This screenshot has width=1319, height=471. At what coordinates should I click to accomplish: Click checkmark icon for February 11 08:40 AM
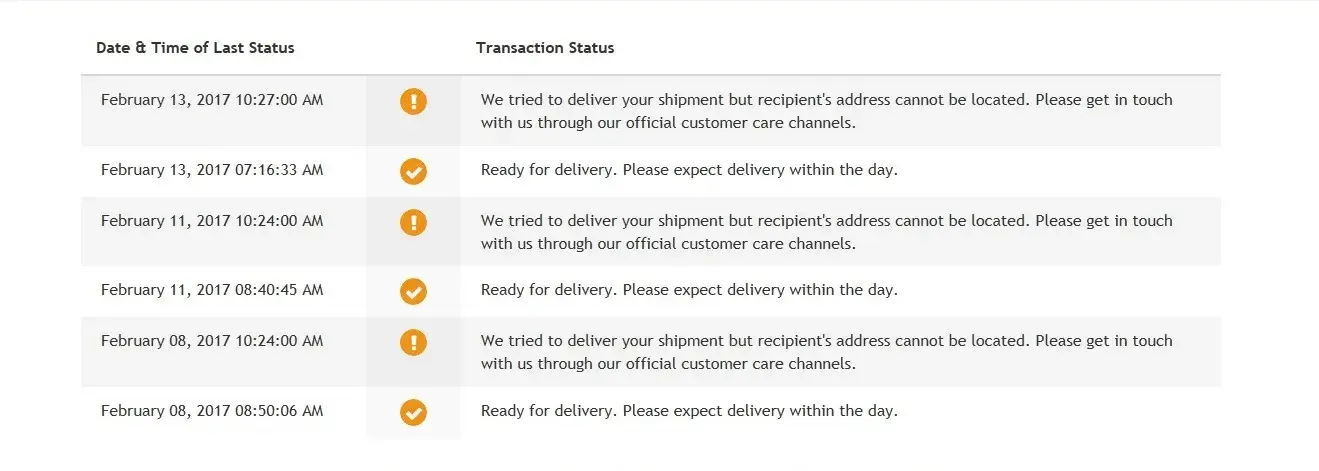click(413, 291)
